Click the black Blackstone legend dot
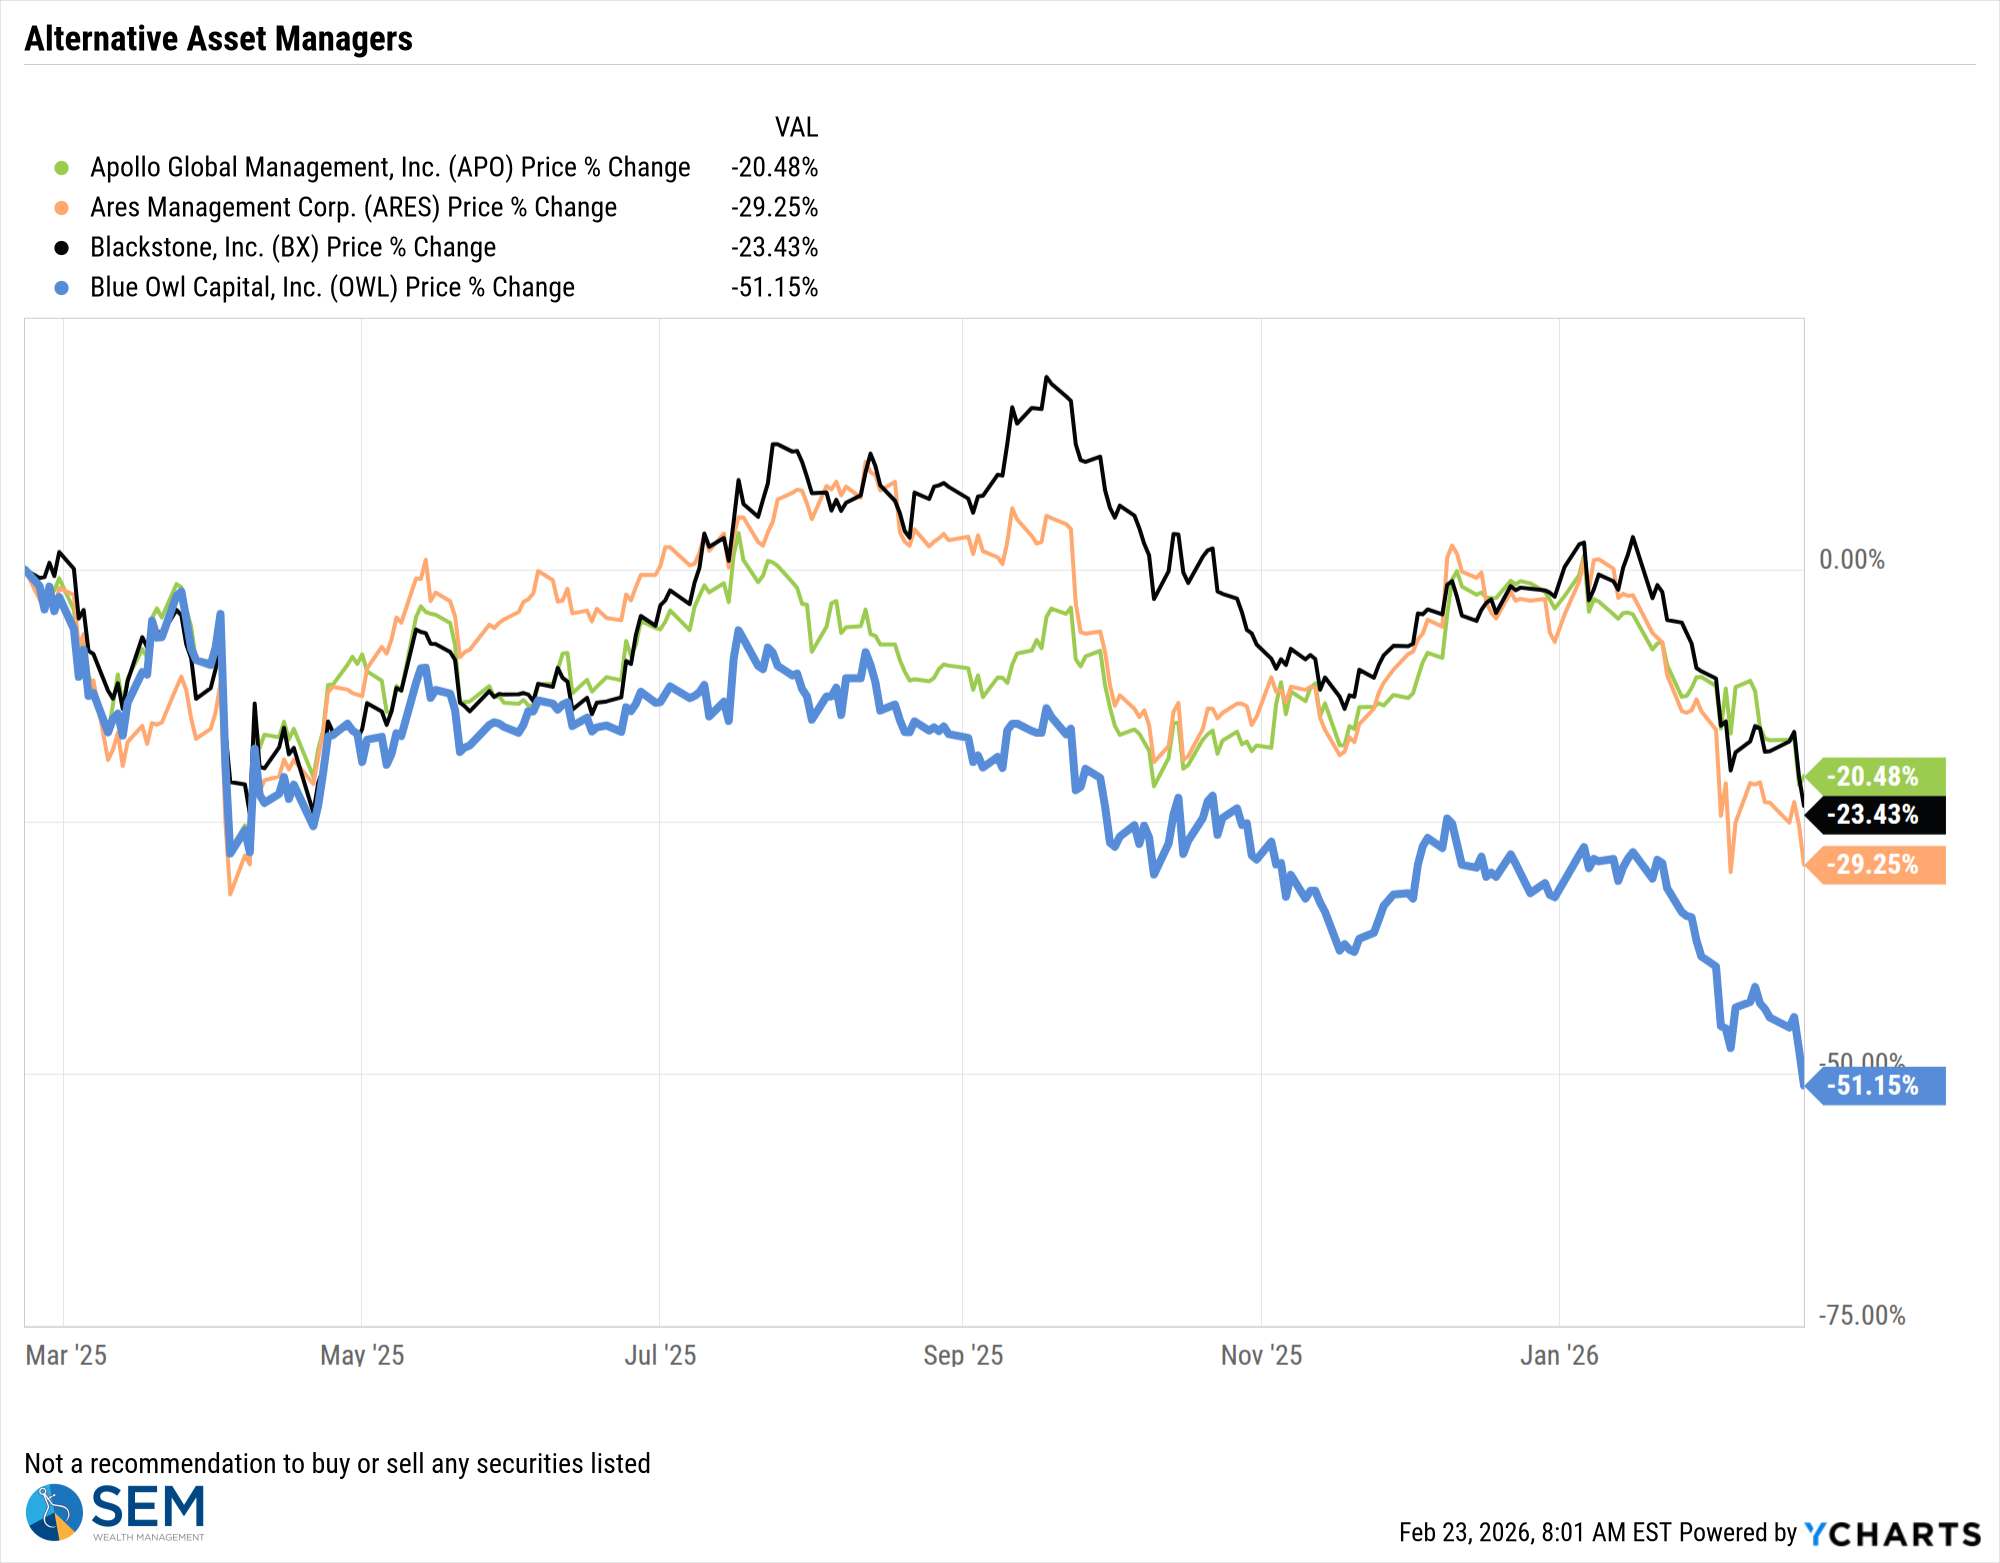Screen dimensions: 2000x1563 click(x=62, y=248)
